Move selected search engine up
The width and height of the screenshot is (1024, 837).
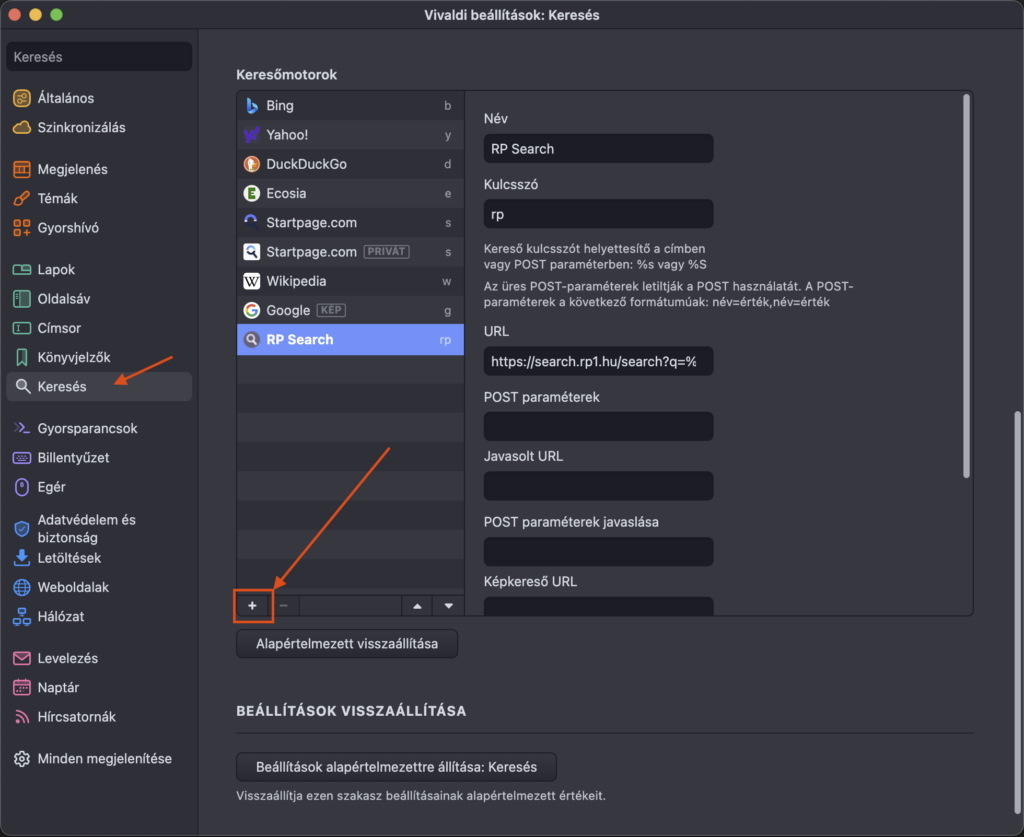coord(417,606)
